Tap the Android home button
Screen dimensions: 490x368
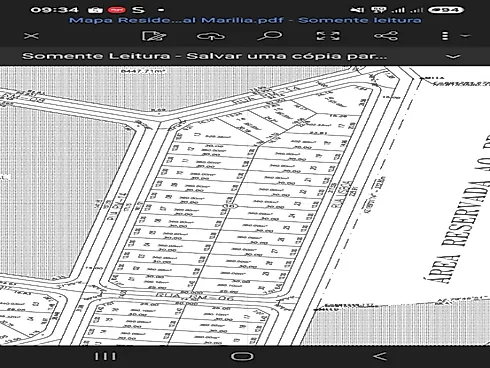pos(242,356)
